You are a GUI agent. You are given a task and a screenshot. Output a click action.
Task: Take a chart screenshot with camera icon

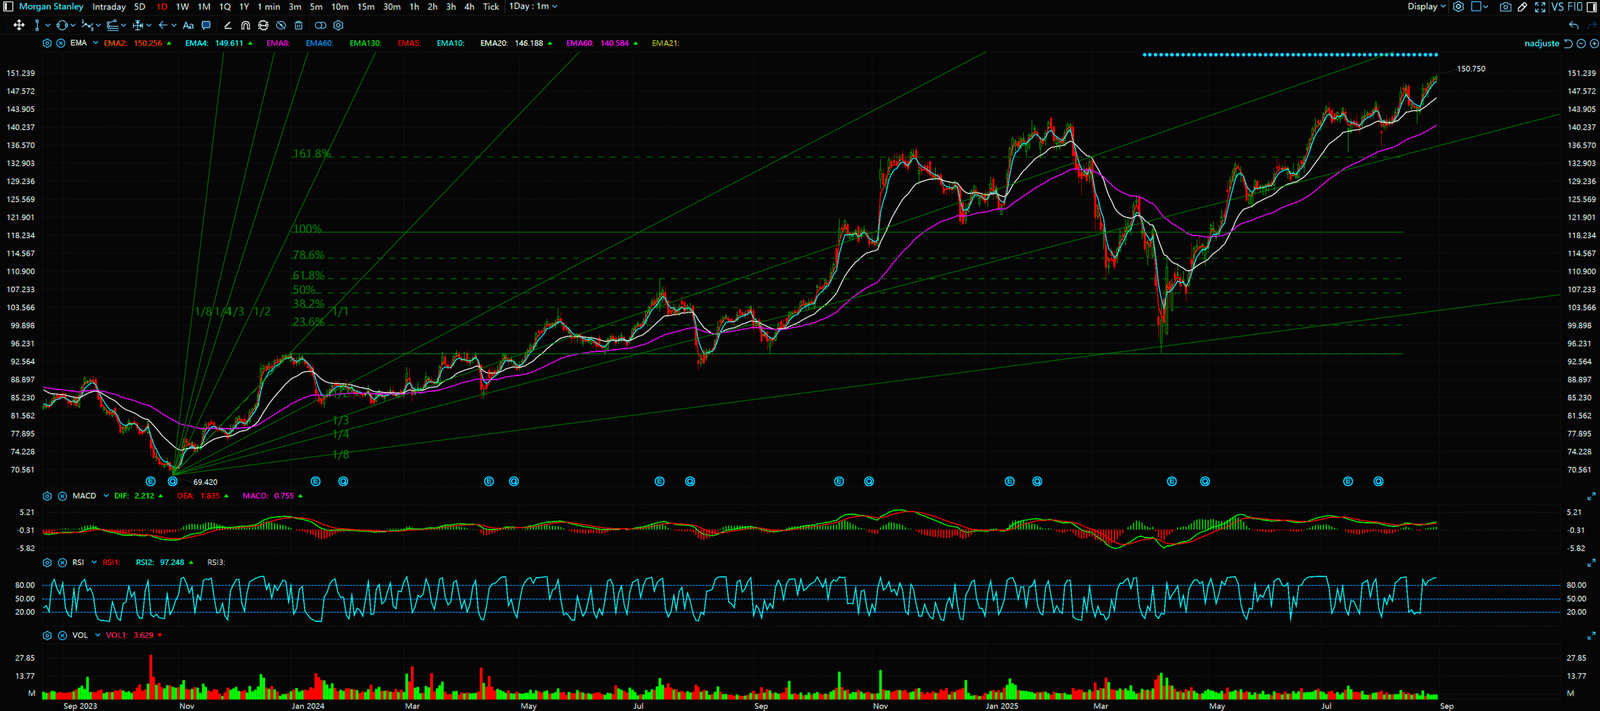[1505, 7]
